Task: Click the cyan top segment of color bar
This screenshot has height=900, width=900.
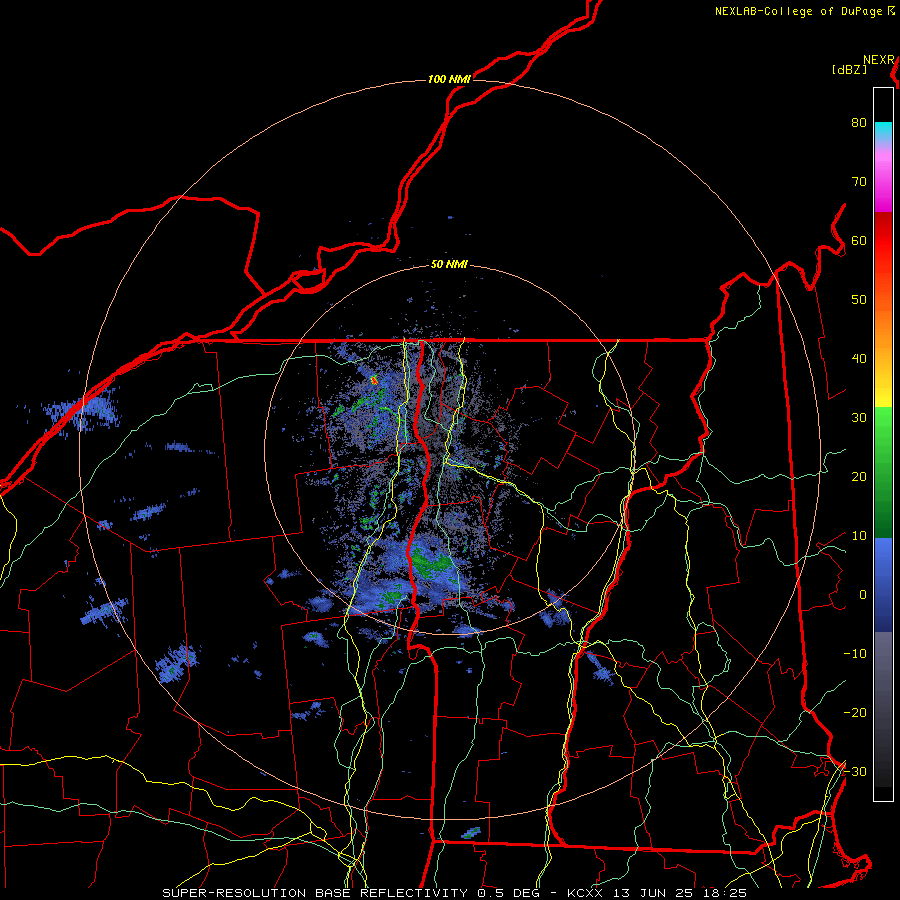Action: click(883, 132)
